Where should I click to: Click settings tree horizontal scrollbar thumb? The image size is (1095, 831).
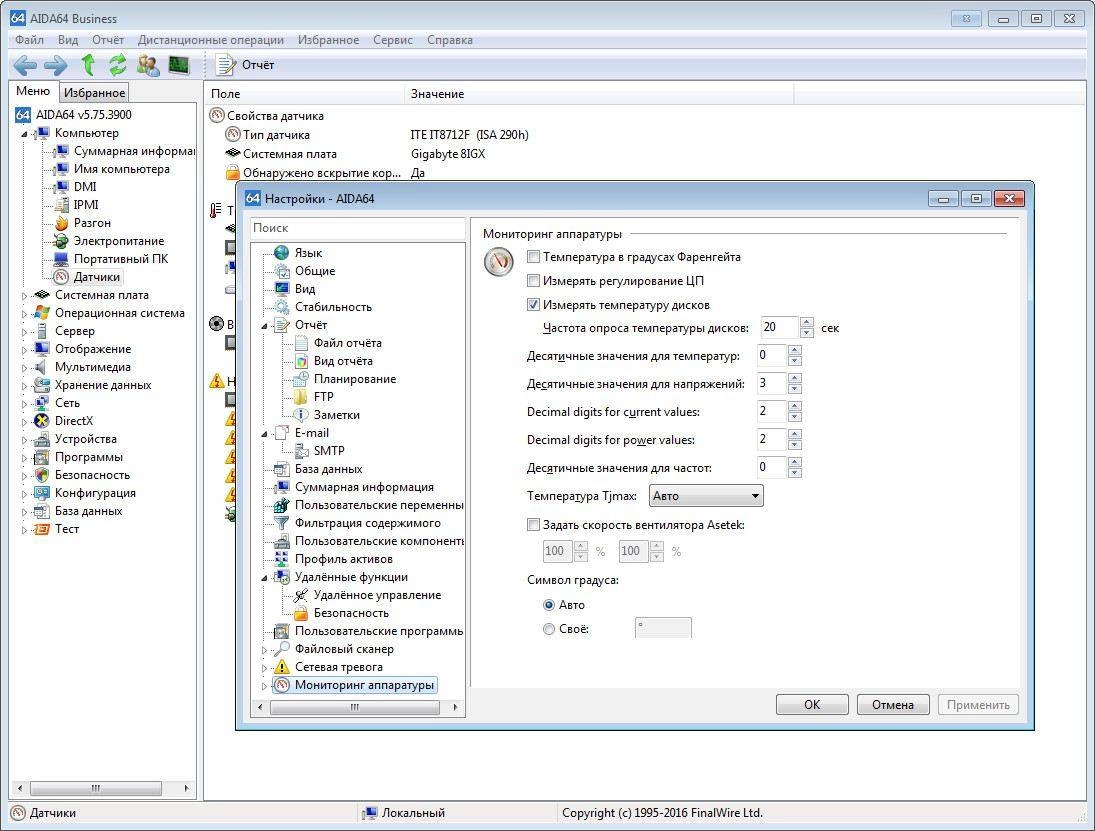point(355,707)
